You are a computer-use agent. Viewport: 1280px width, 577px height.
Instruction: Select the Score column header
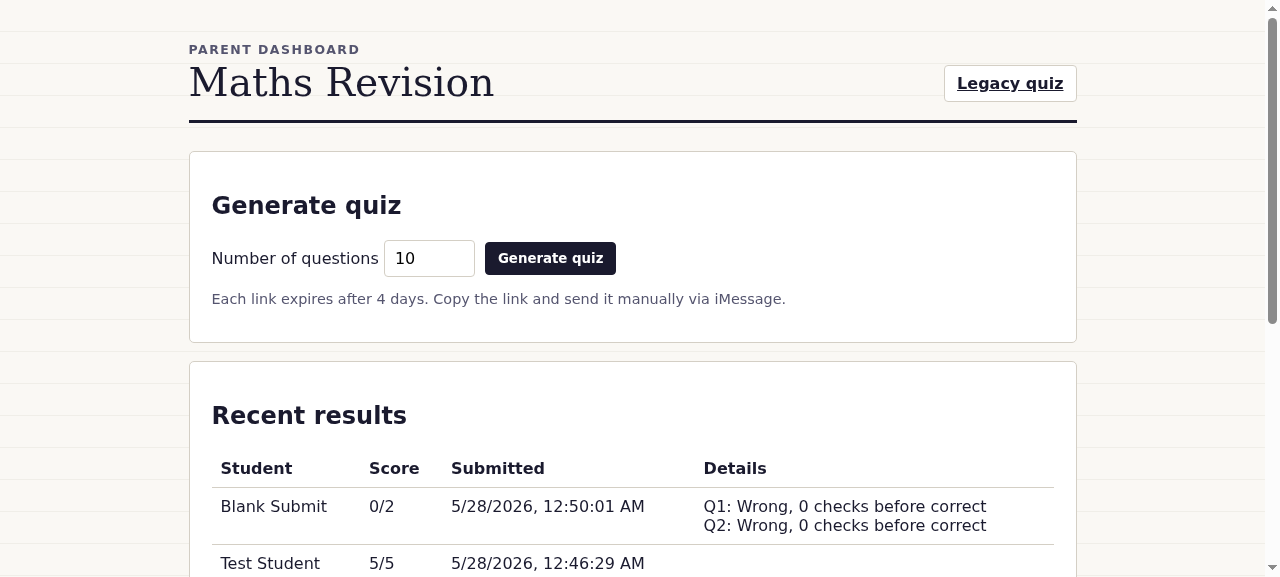(394, 468)
